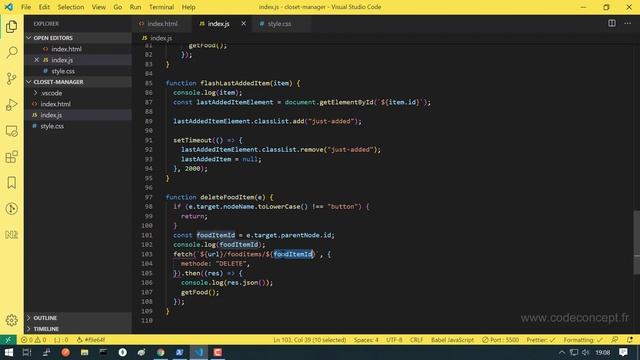
Task: Open the Go menu
Action: (x=118, y=7)
